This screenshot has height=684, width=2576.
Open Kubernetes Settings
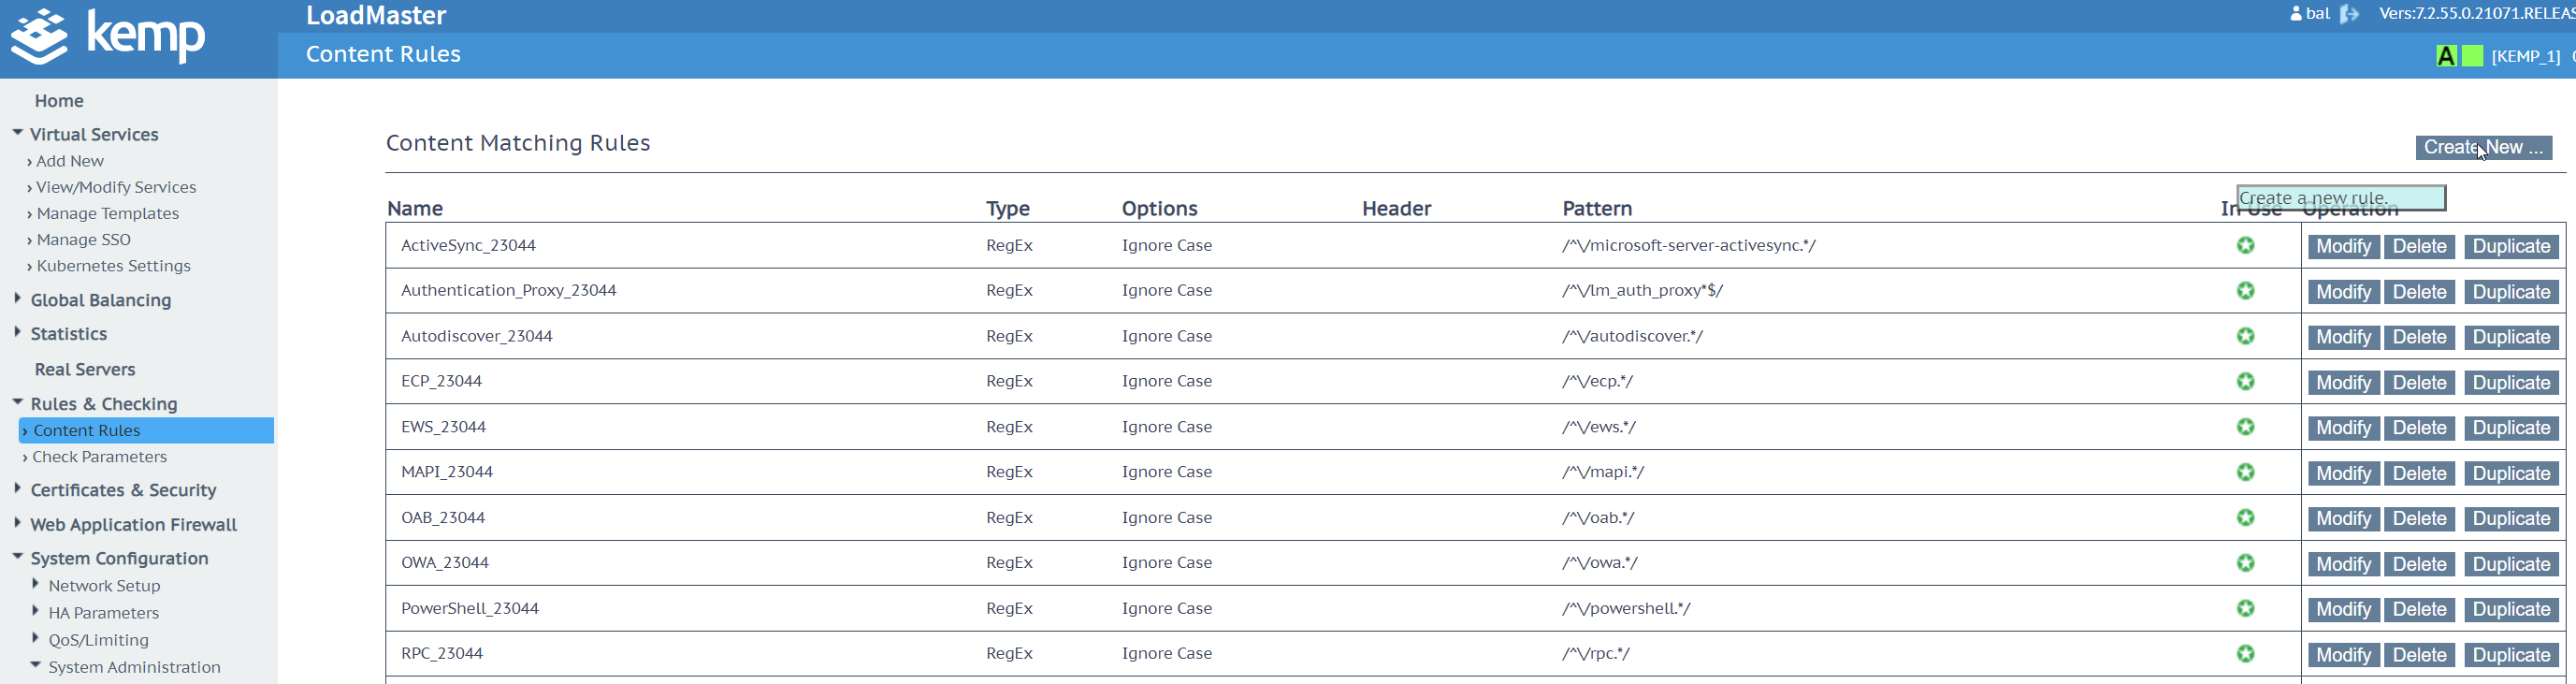(113, 266)
